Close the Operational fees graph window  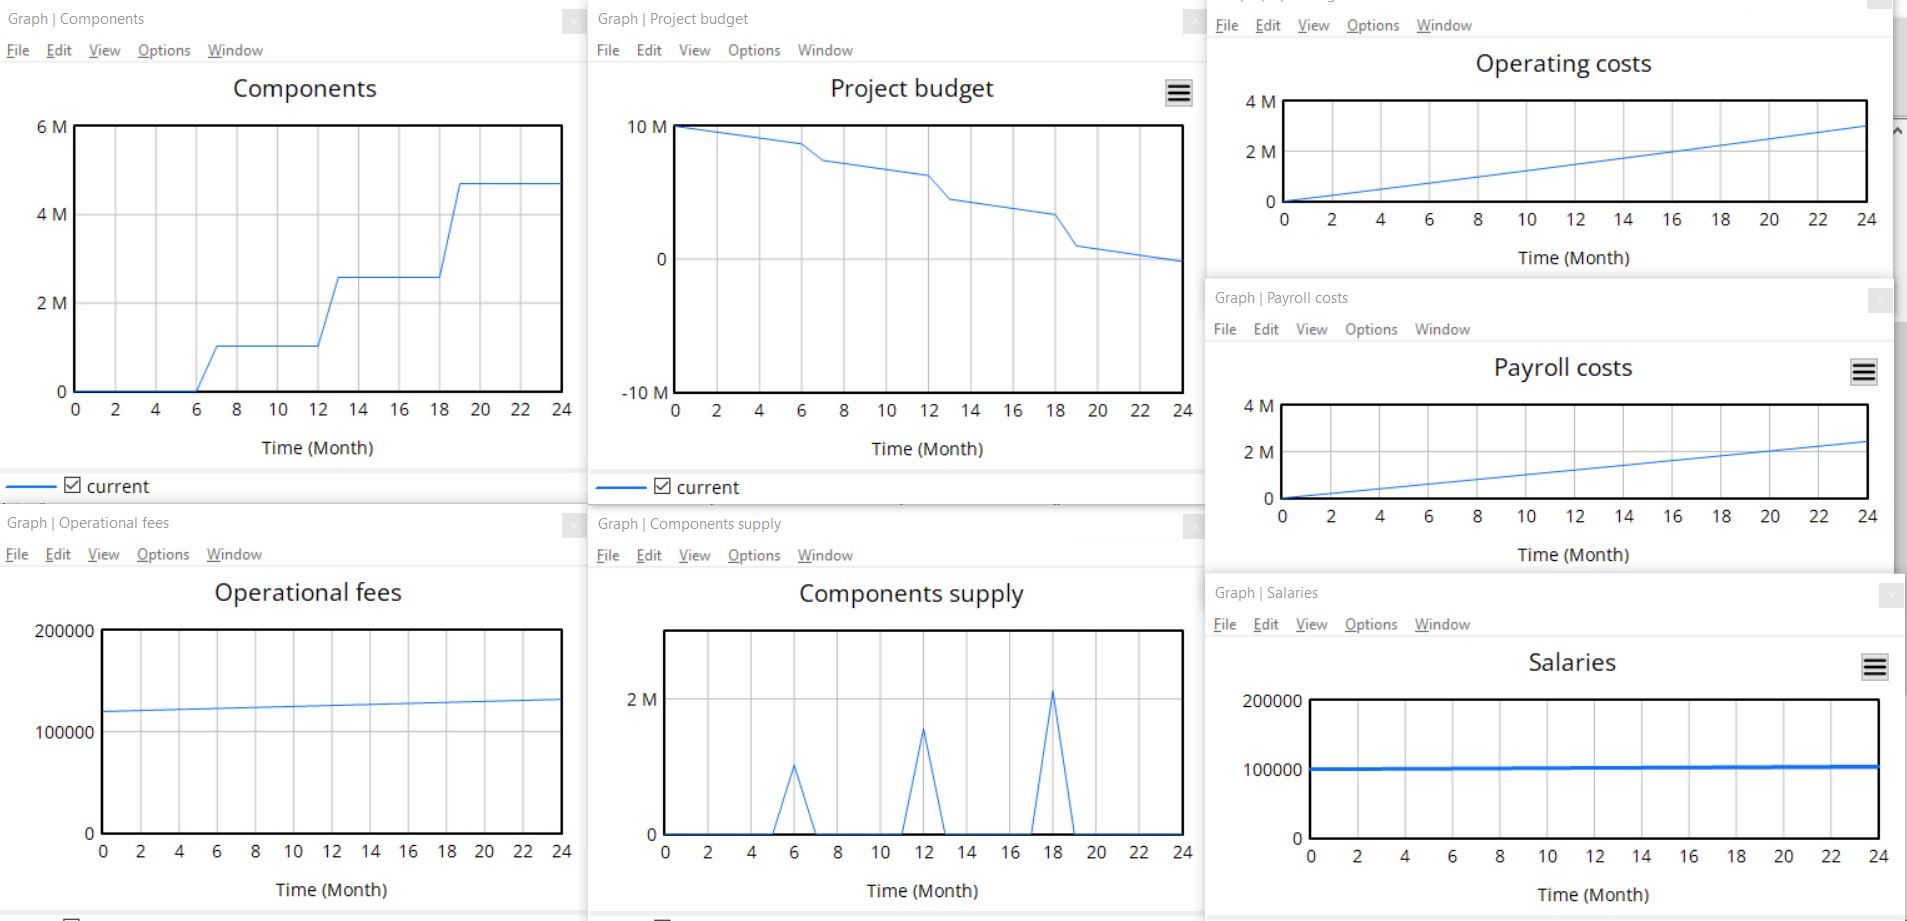tap(574, 524)
